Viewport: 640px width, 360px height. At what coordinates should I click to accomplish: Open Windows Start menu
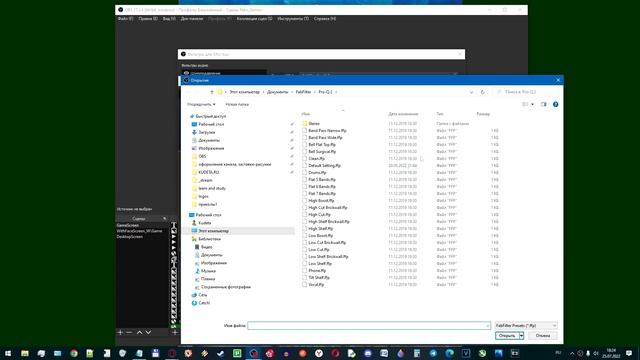tap(8, 353)
